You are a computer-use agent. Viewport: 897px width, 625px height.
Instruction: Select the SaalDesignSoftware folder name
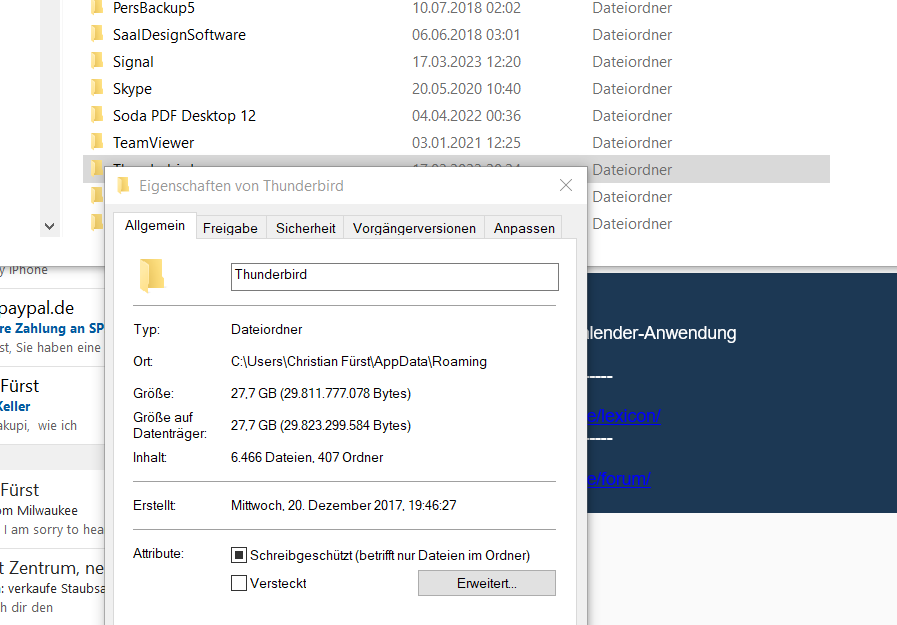179,35
